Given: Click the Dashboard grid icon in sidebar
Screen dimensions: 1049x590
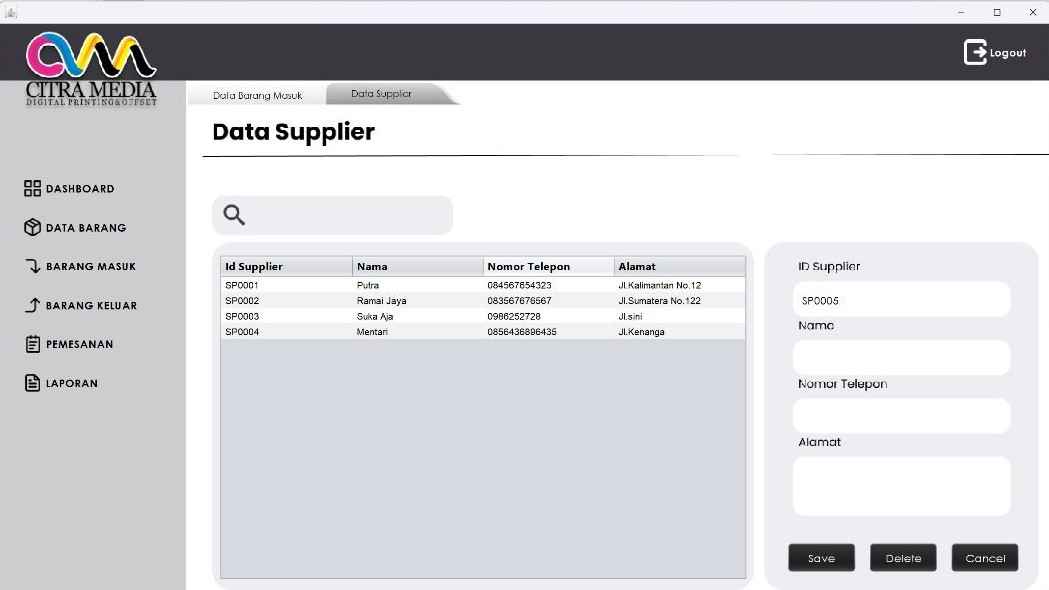Looking at the screenshot, I should point(32,188).
